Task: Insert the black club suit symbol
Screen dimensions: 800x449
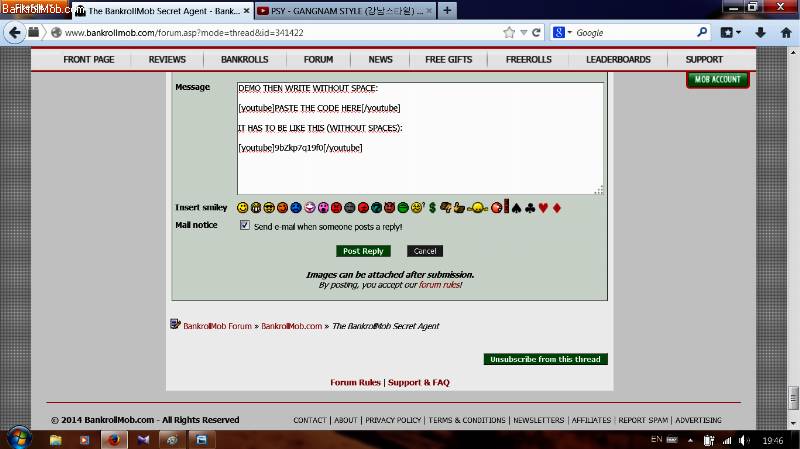Action: [530, 208]
